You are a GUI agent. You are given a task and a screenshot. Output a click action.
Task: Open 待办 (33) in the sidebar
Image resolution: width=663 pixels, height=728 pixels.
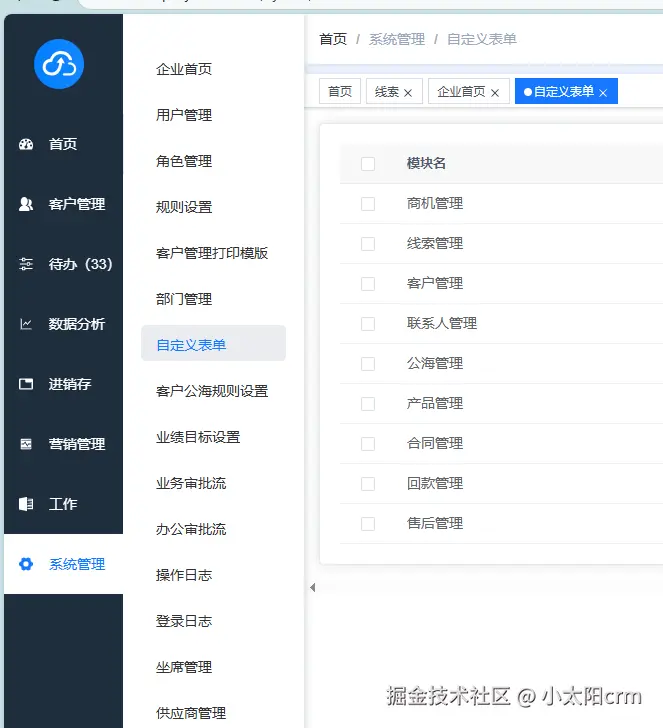tap(63, 264)
